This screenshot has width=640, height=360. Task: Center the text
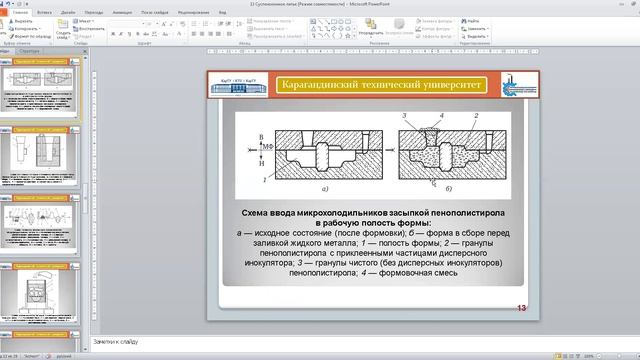(x=202, y=34)
